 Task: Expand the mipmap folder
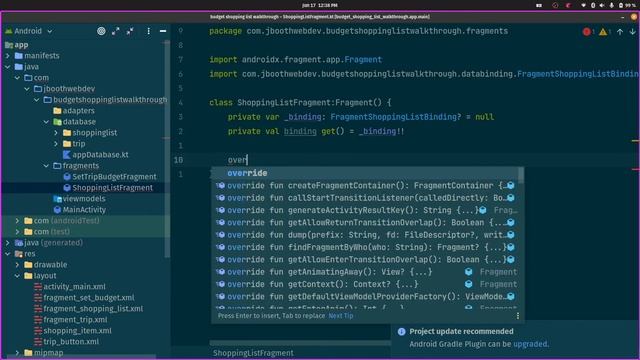pos(17,353)
